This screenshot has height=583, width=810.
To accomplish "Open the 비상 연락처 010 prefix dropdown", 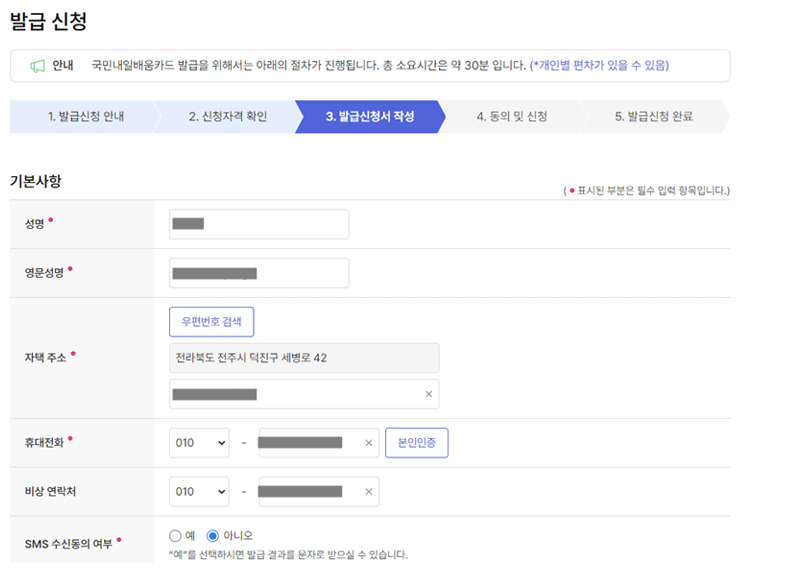I will [199, 492].
